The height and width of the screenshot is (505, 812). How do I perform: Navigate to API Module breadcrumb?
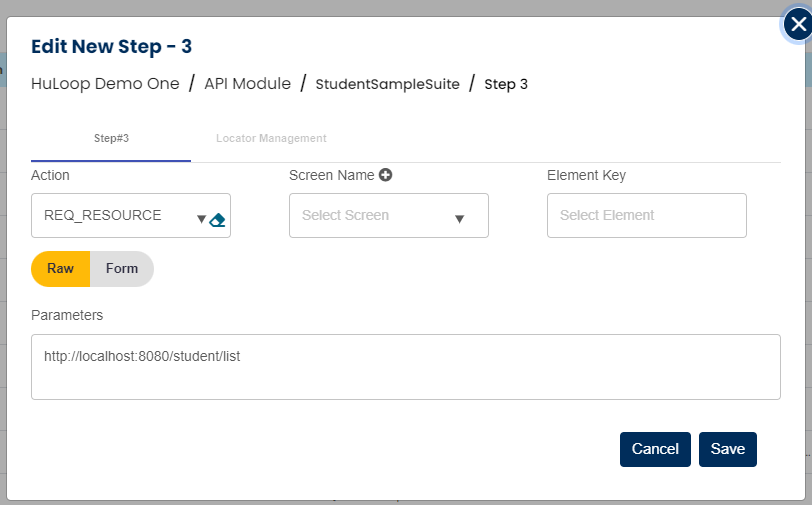(x=247, y=84)
